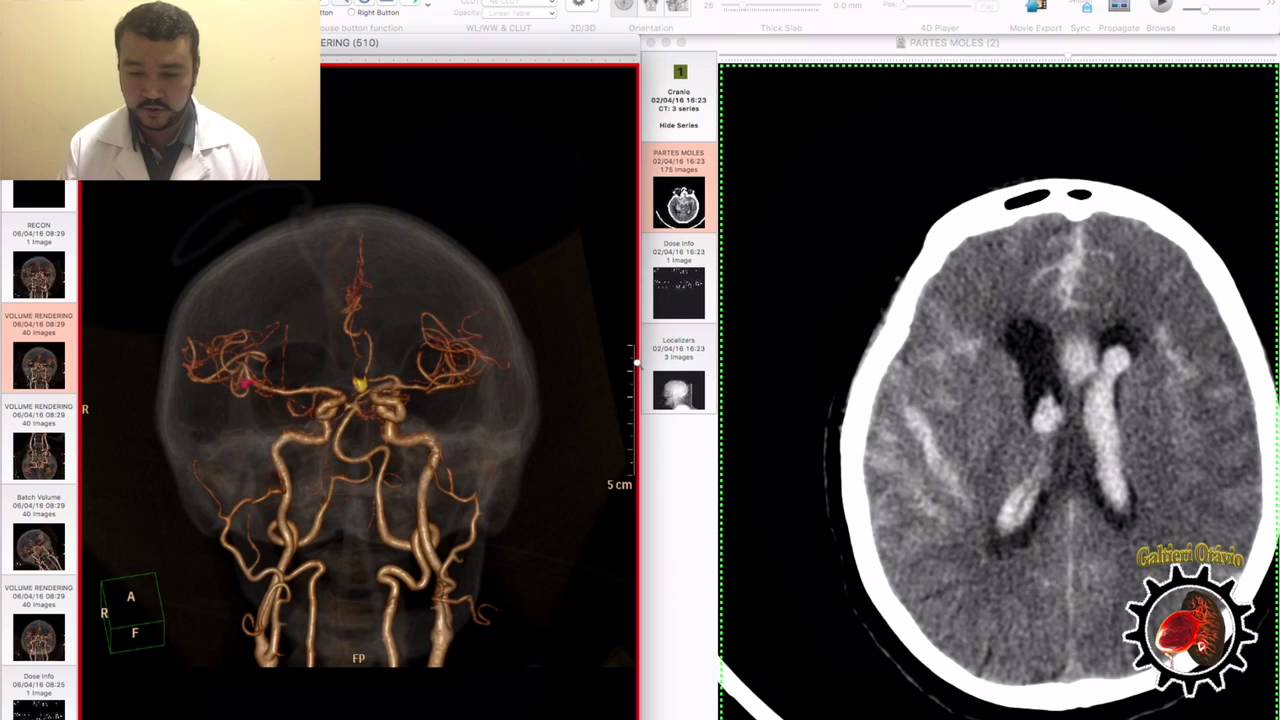Click the yellow marker on the vessels
This screenshot has width=1280, height=720.
pyautogui.click(x=361, y=384)
